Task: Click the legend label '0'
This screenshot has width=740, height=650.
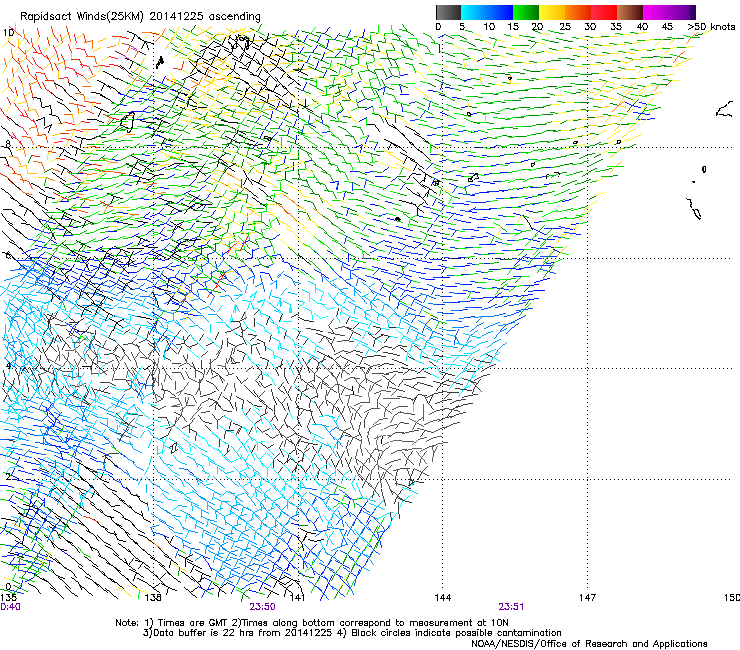Action: pos(438,26)
